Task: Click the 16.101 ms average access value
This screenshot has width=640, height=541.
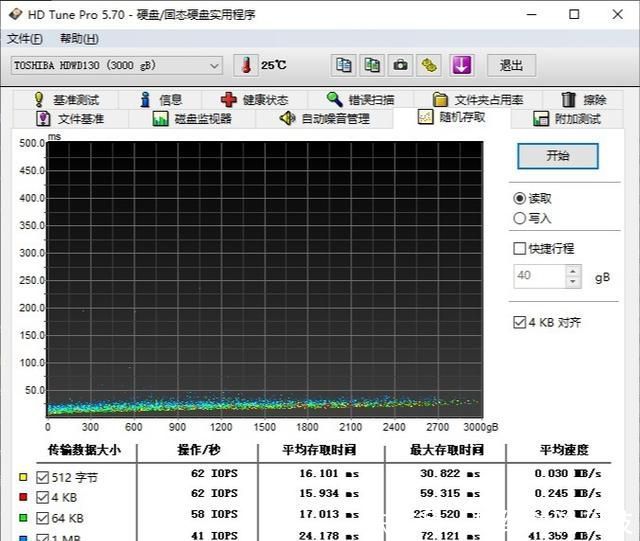Action: [x=329, y=474]
